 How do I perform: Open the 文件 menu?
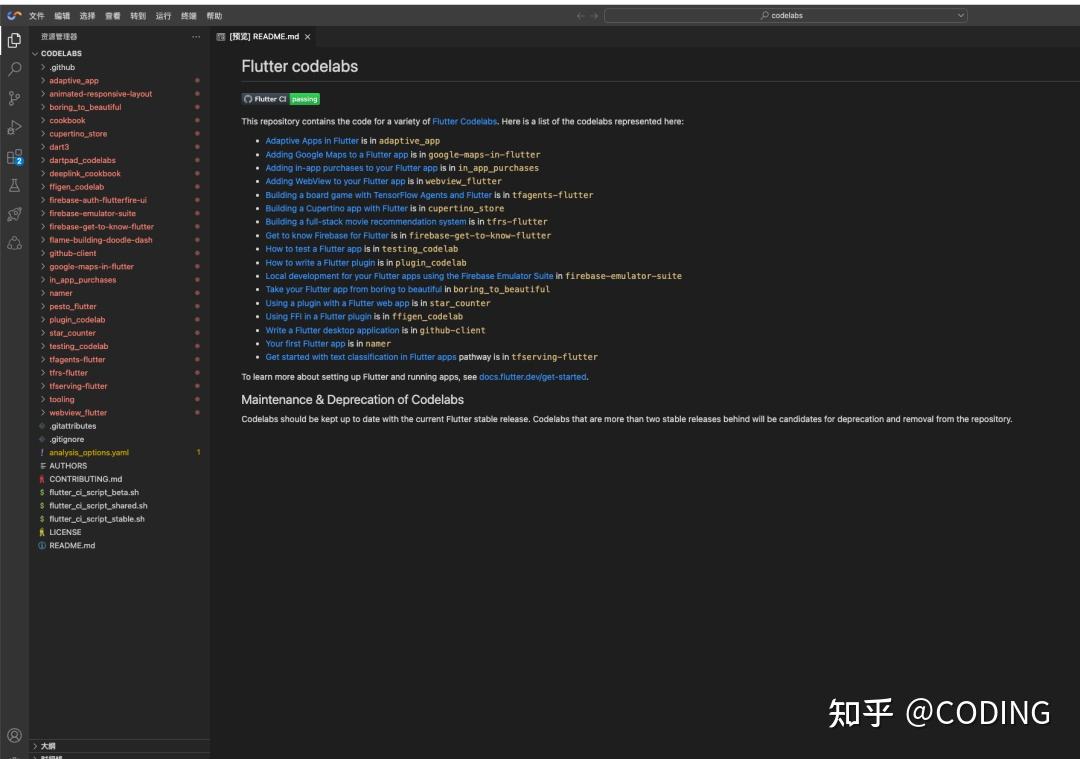pyautogui.click(x=38, y=15)
